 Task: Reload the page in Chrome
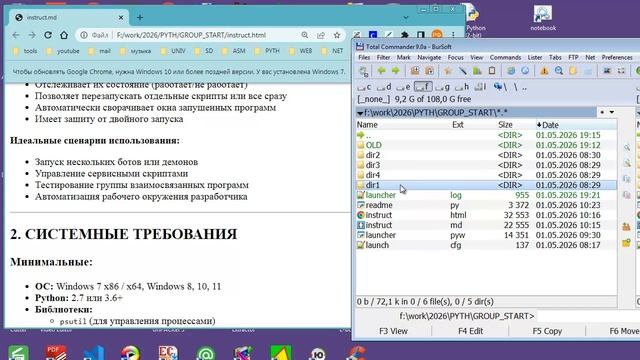tap(48, 35)
